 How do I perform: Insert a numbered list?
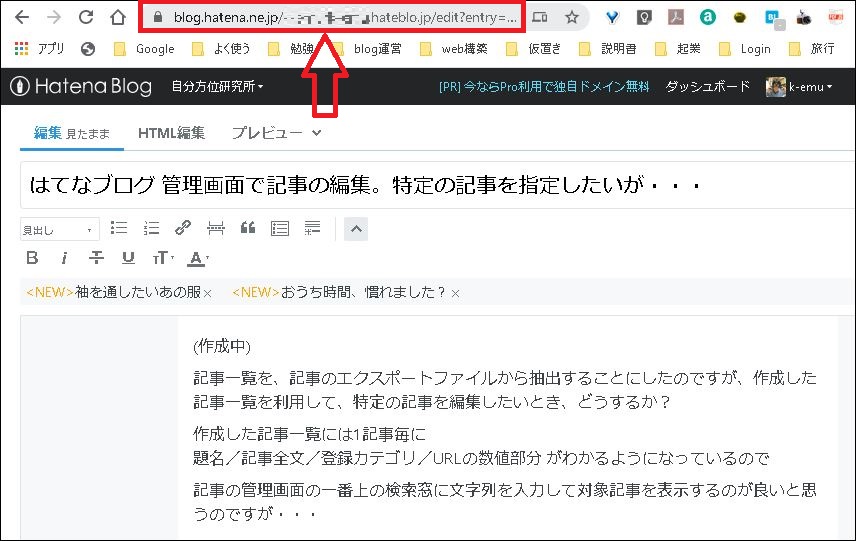tap(151, 228)
